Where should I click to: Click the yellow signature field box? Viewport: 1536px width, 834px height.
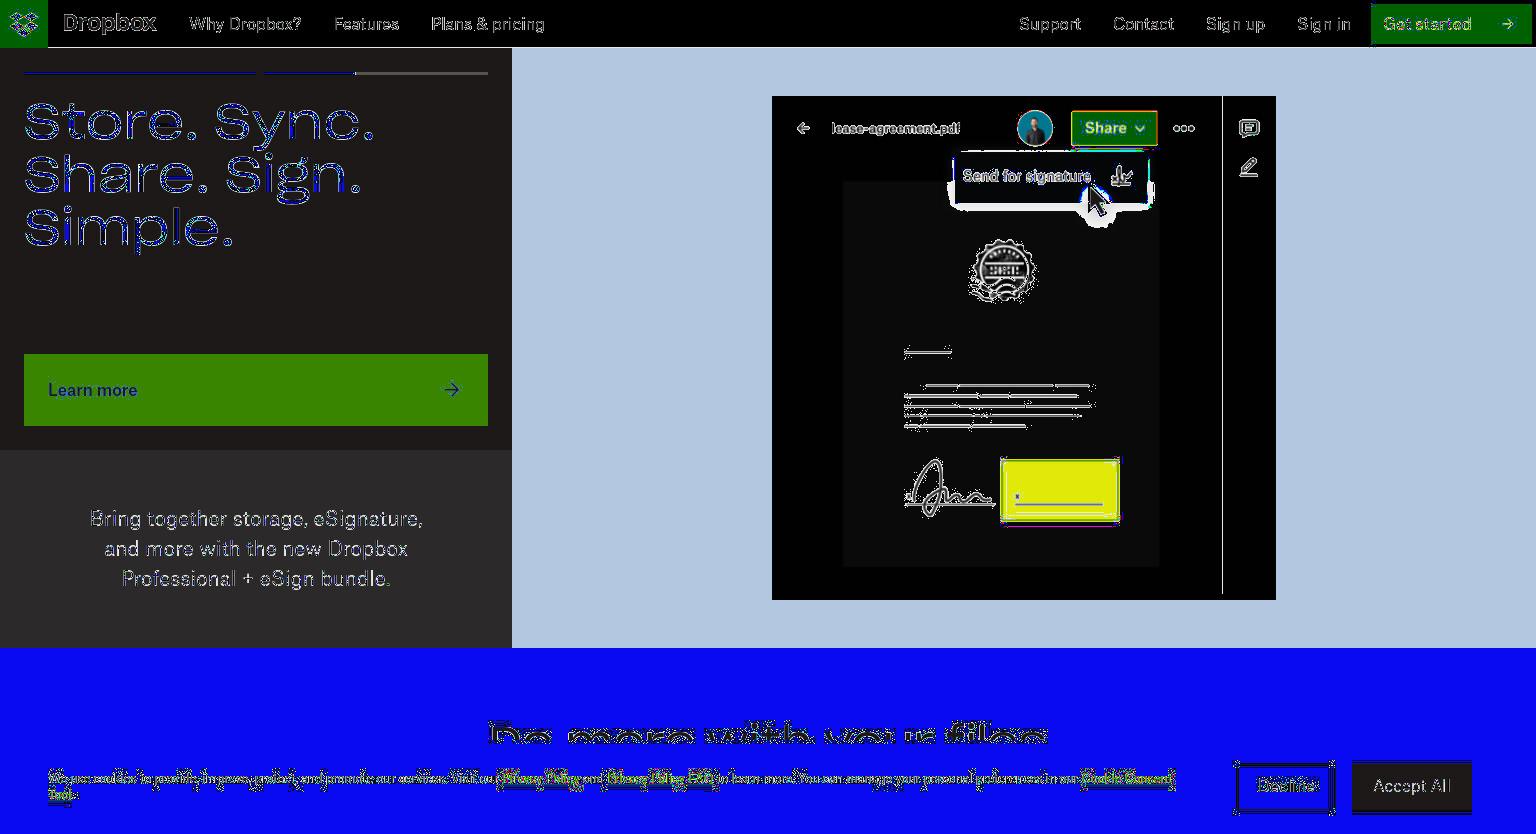click(1060, 490)
